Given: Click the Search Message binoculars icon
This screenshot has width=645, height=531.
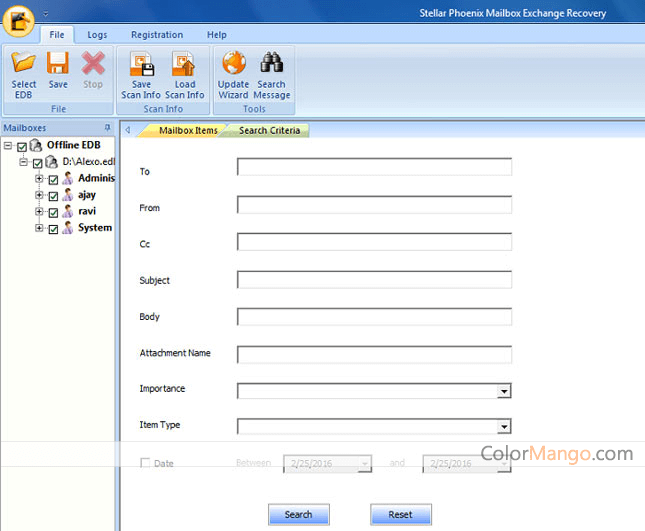Looking at the screenshot, I should click(x=271, y=63).
